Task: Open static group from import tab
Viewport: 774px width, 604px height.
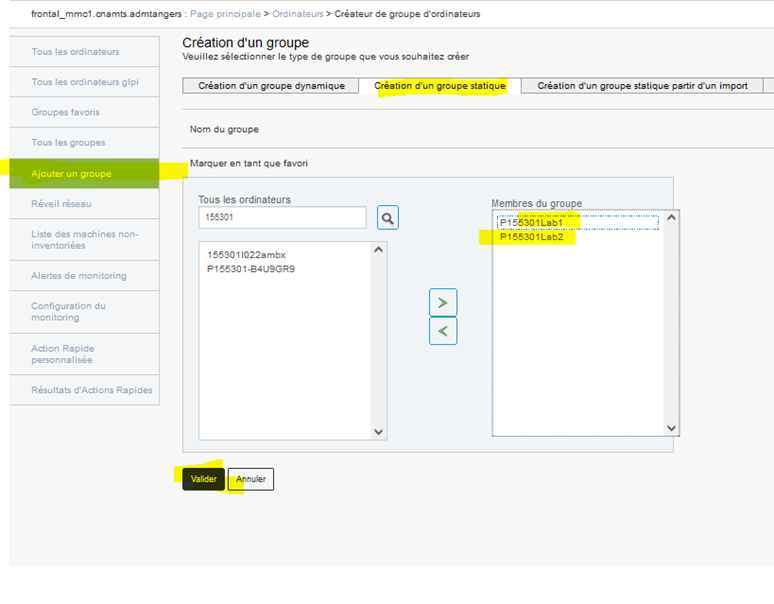Action: coord(642,86)
